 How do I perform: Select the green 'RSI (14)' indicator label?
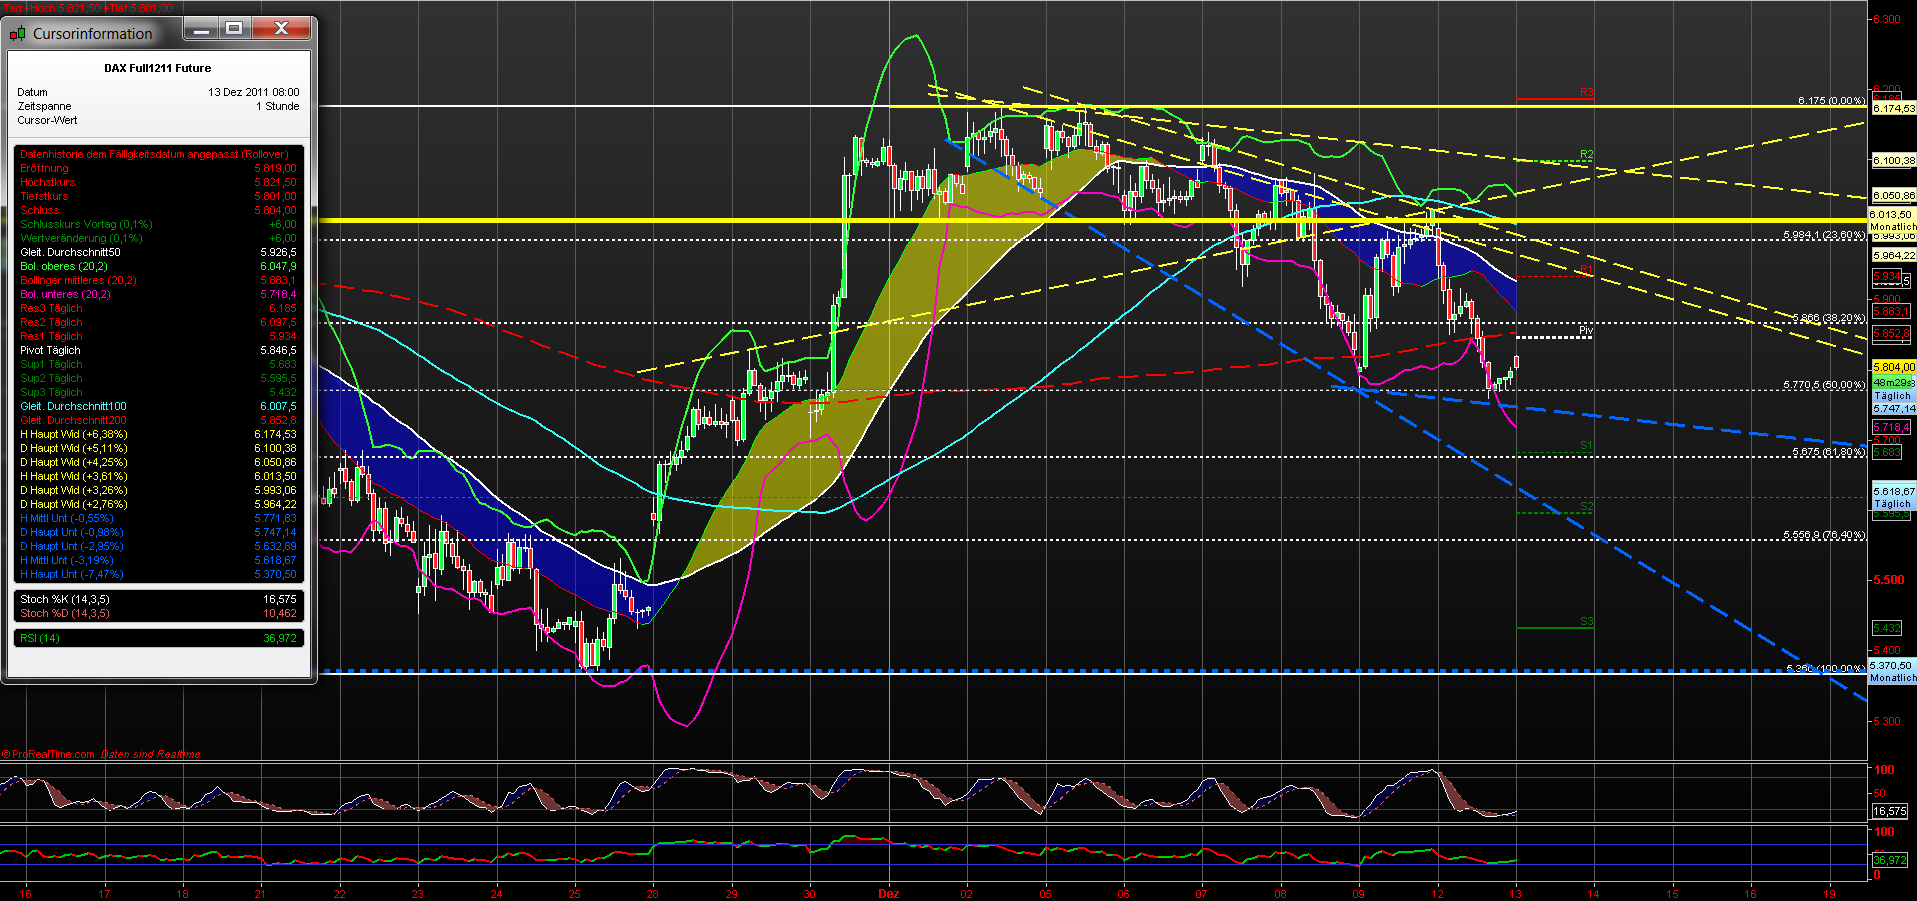(40, 637)
